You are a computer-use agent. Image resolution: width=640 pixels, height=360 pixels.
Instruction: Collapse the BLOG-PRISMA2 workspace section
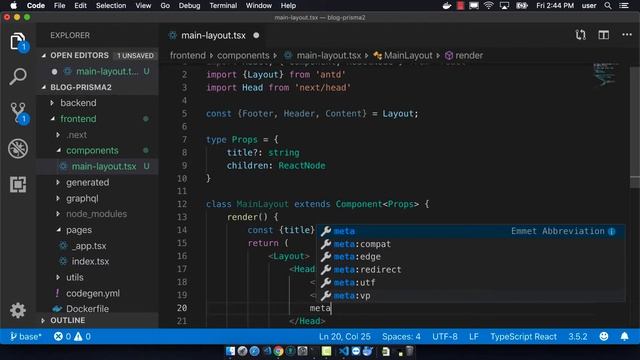pos(44,87)
